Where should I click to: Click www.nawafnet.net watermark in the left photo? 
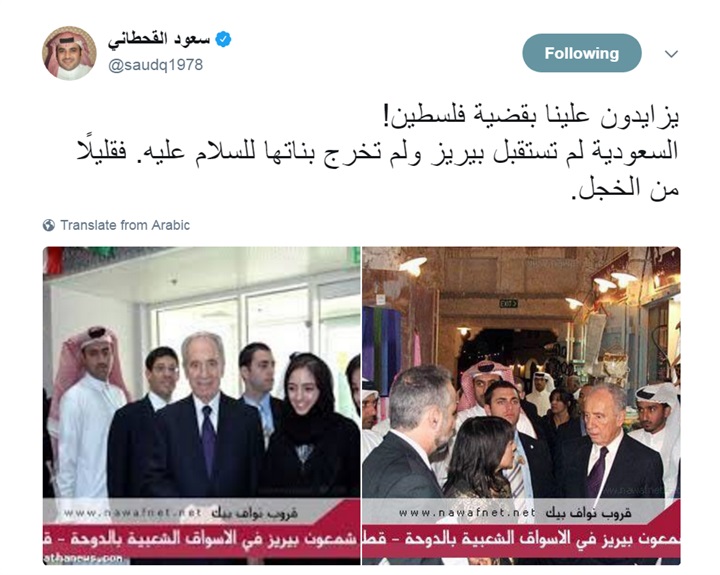coord(132,513)
